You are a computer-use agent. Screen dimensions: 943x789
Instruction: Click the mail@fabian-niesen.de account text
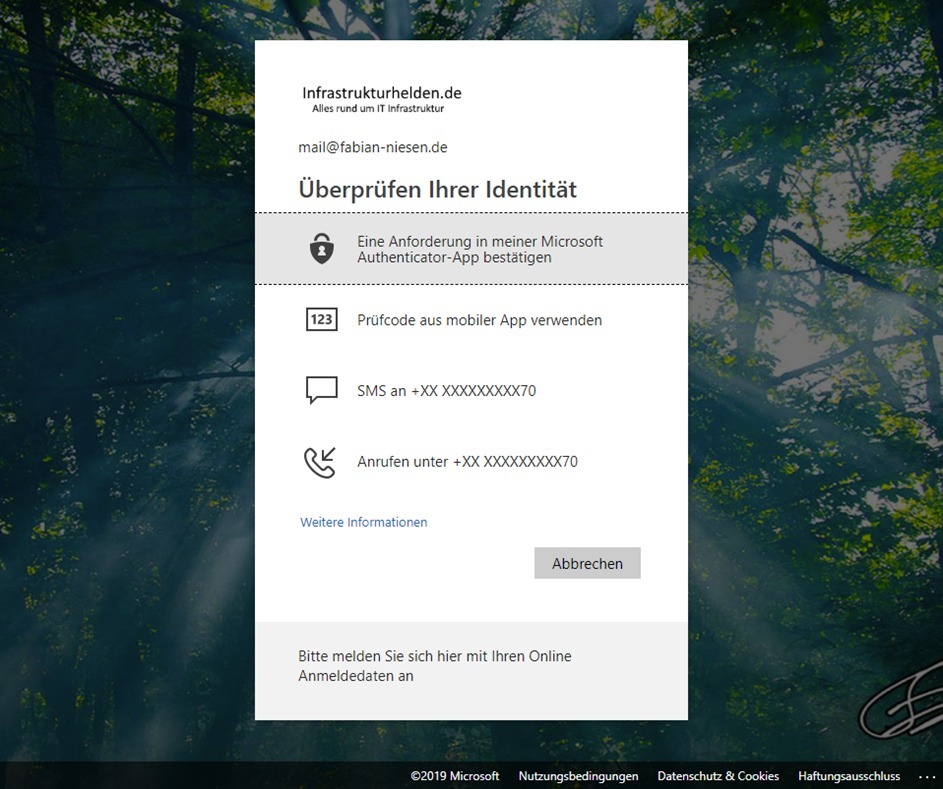[x=373, y=147]
